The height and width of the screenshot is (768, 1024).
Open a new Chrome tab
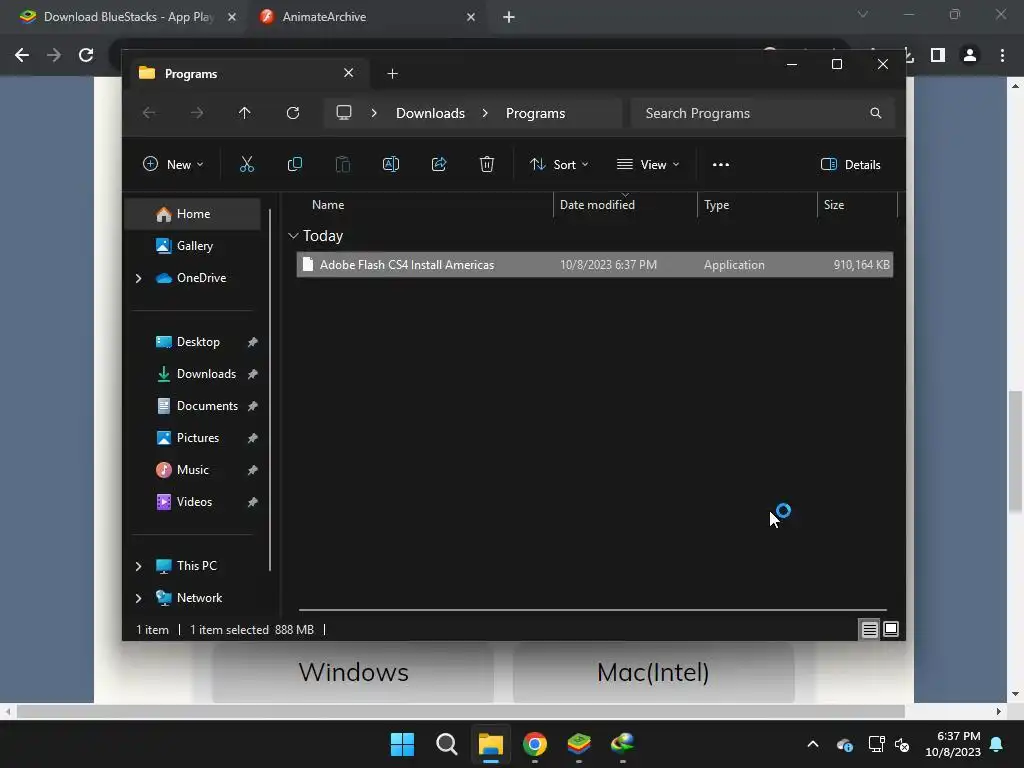click(x=509, y=17)
